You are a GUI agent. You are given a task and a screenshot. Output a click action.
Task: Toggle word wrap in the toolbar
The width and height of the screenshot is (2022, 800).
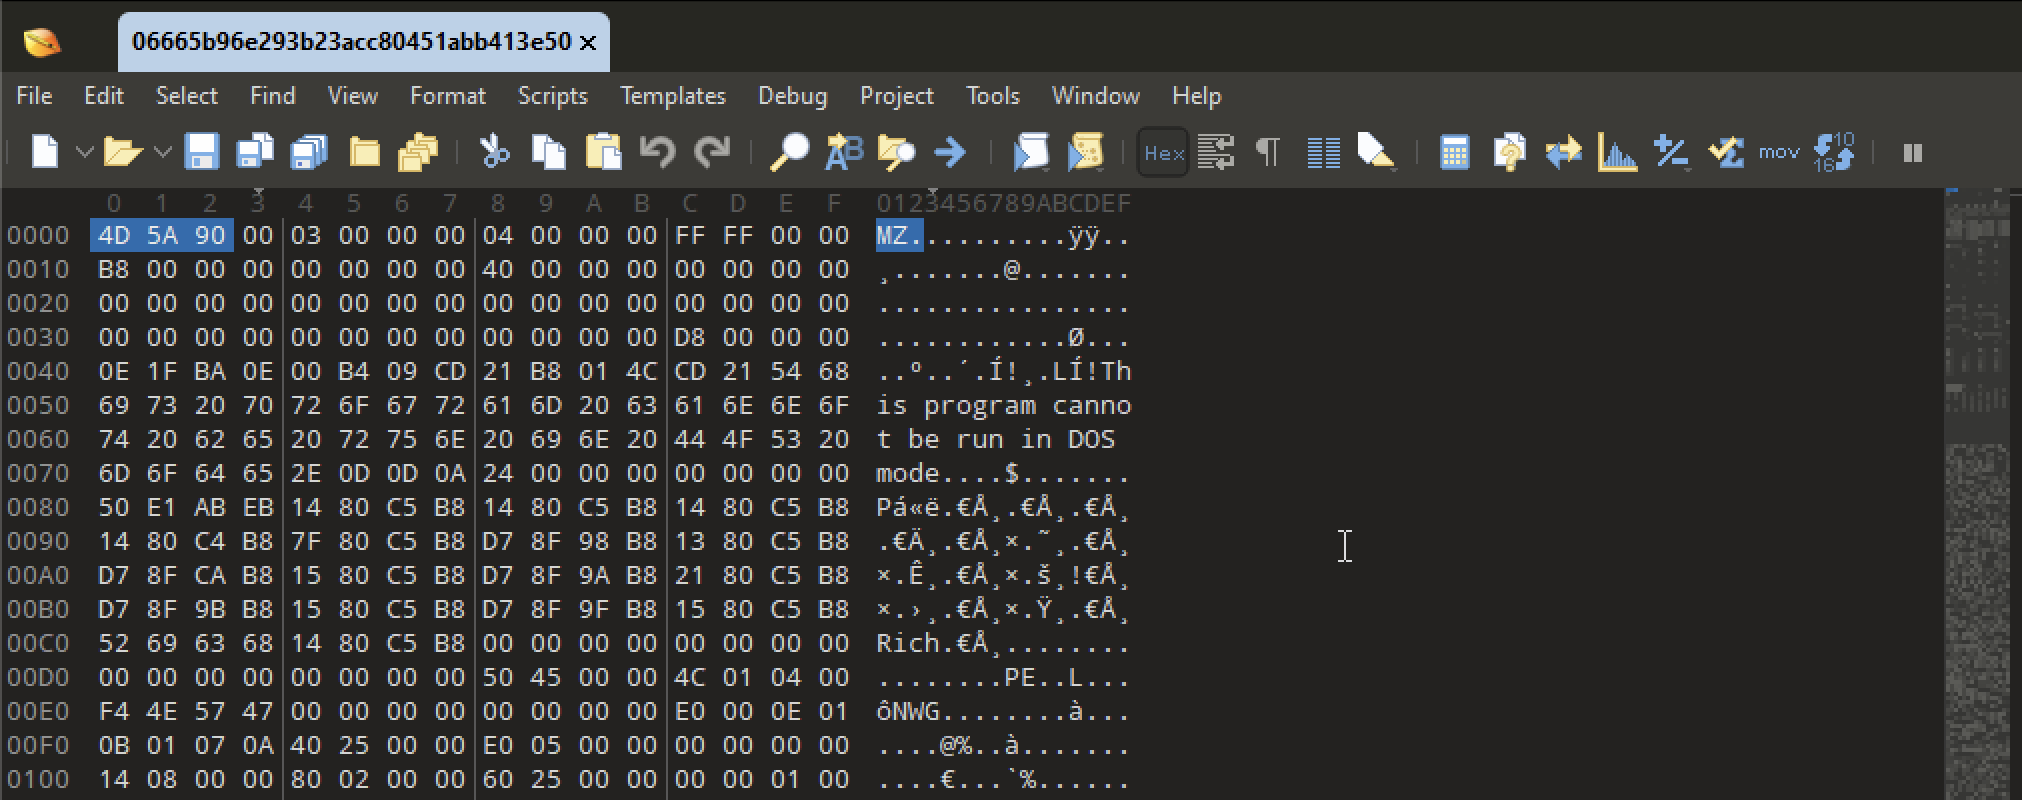pos(1215,152)
